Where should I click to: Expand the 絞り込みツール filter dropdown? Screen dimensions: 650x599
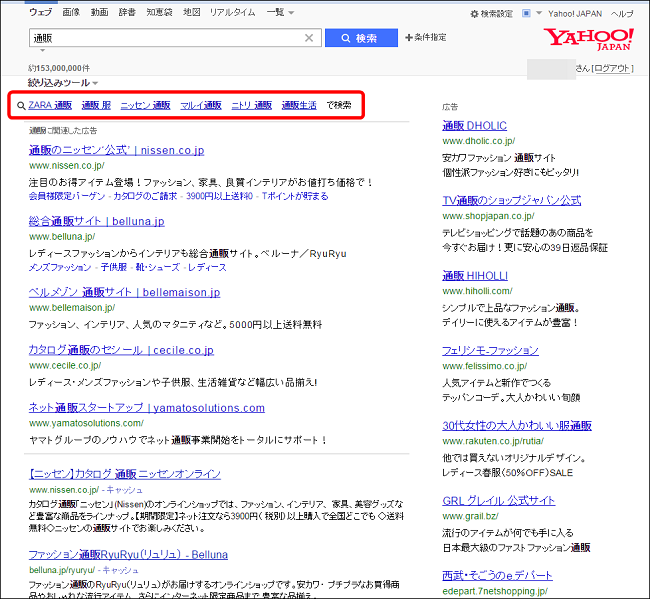point(63,83)
